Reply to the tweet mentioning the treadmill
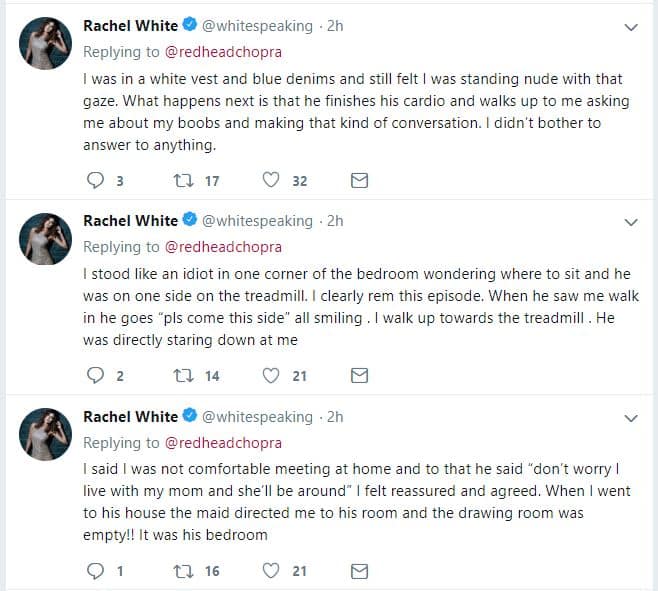The height and width of the screenshot is (591, 658). click(x=96, y=376)
